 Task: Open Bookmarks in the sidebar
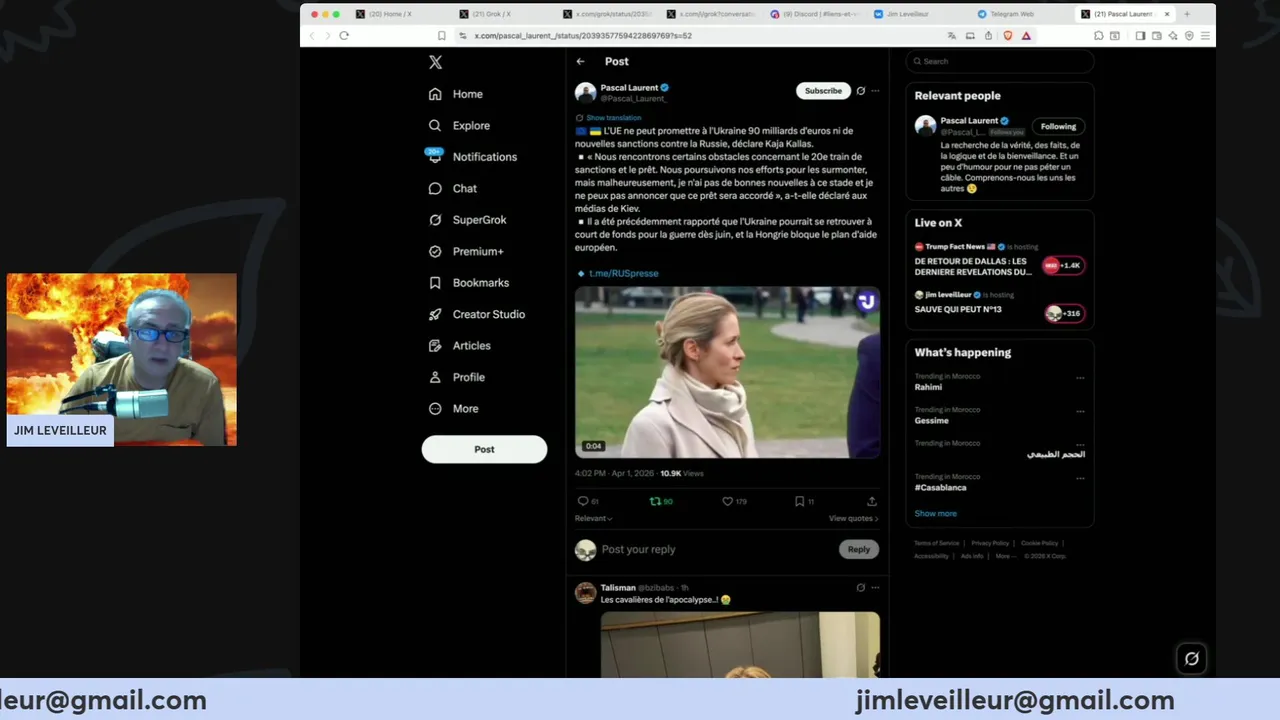pyautogui.click(x=468, y=283)
